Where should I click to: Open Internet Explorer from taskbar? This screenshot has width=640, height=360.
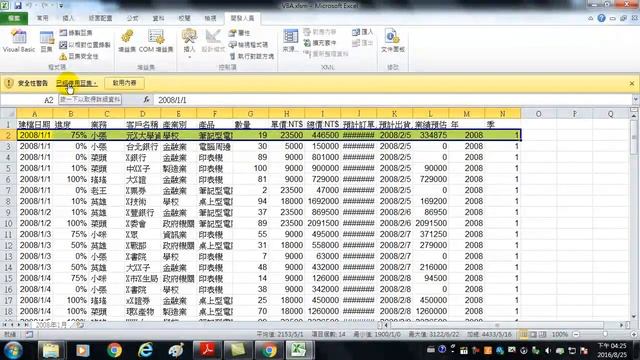click(x=145, y=350)
